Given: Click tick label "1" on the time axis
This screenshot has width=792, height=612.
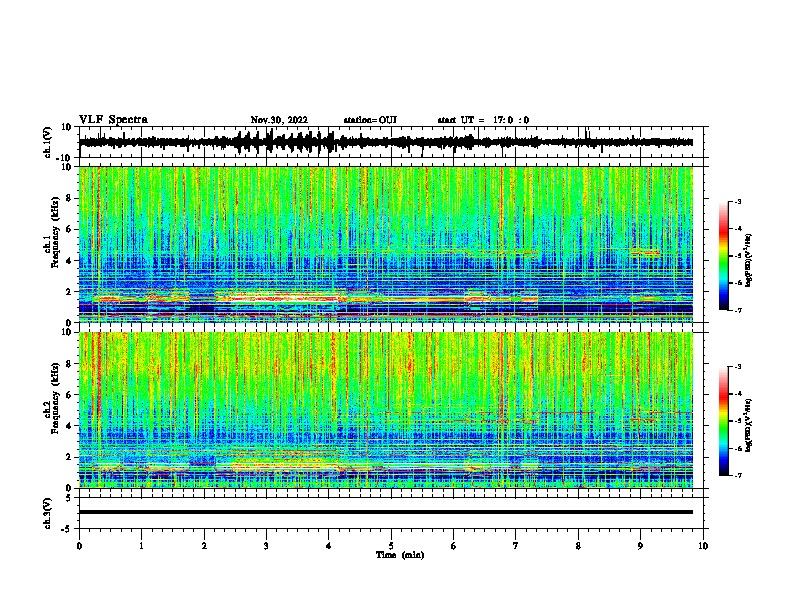Looking at the screenshot, I should tap(141, 546).
